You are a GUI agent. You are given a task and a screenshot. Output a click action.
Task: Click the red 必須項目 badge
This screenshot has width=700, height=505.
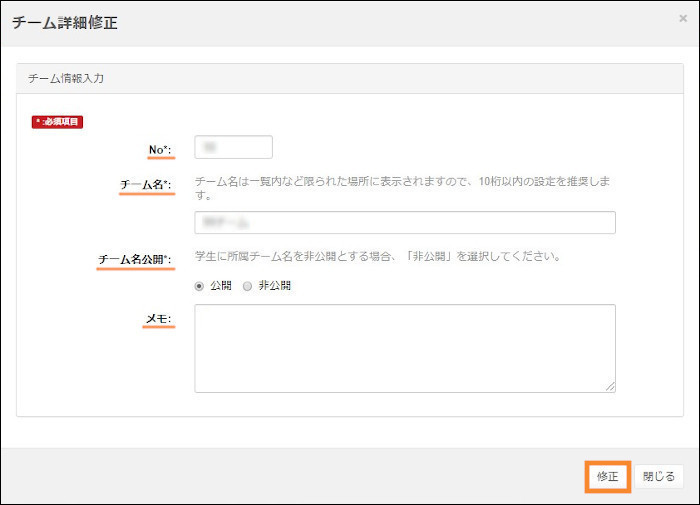[x=57, y=122]
